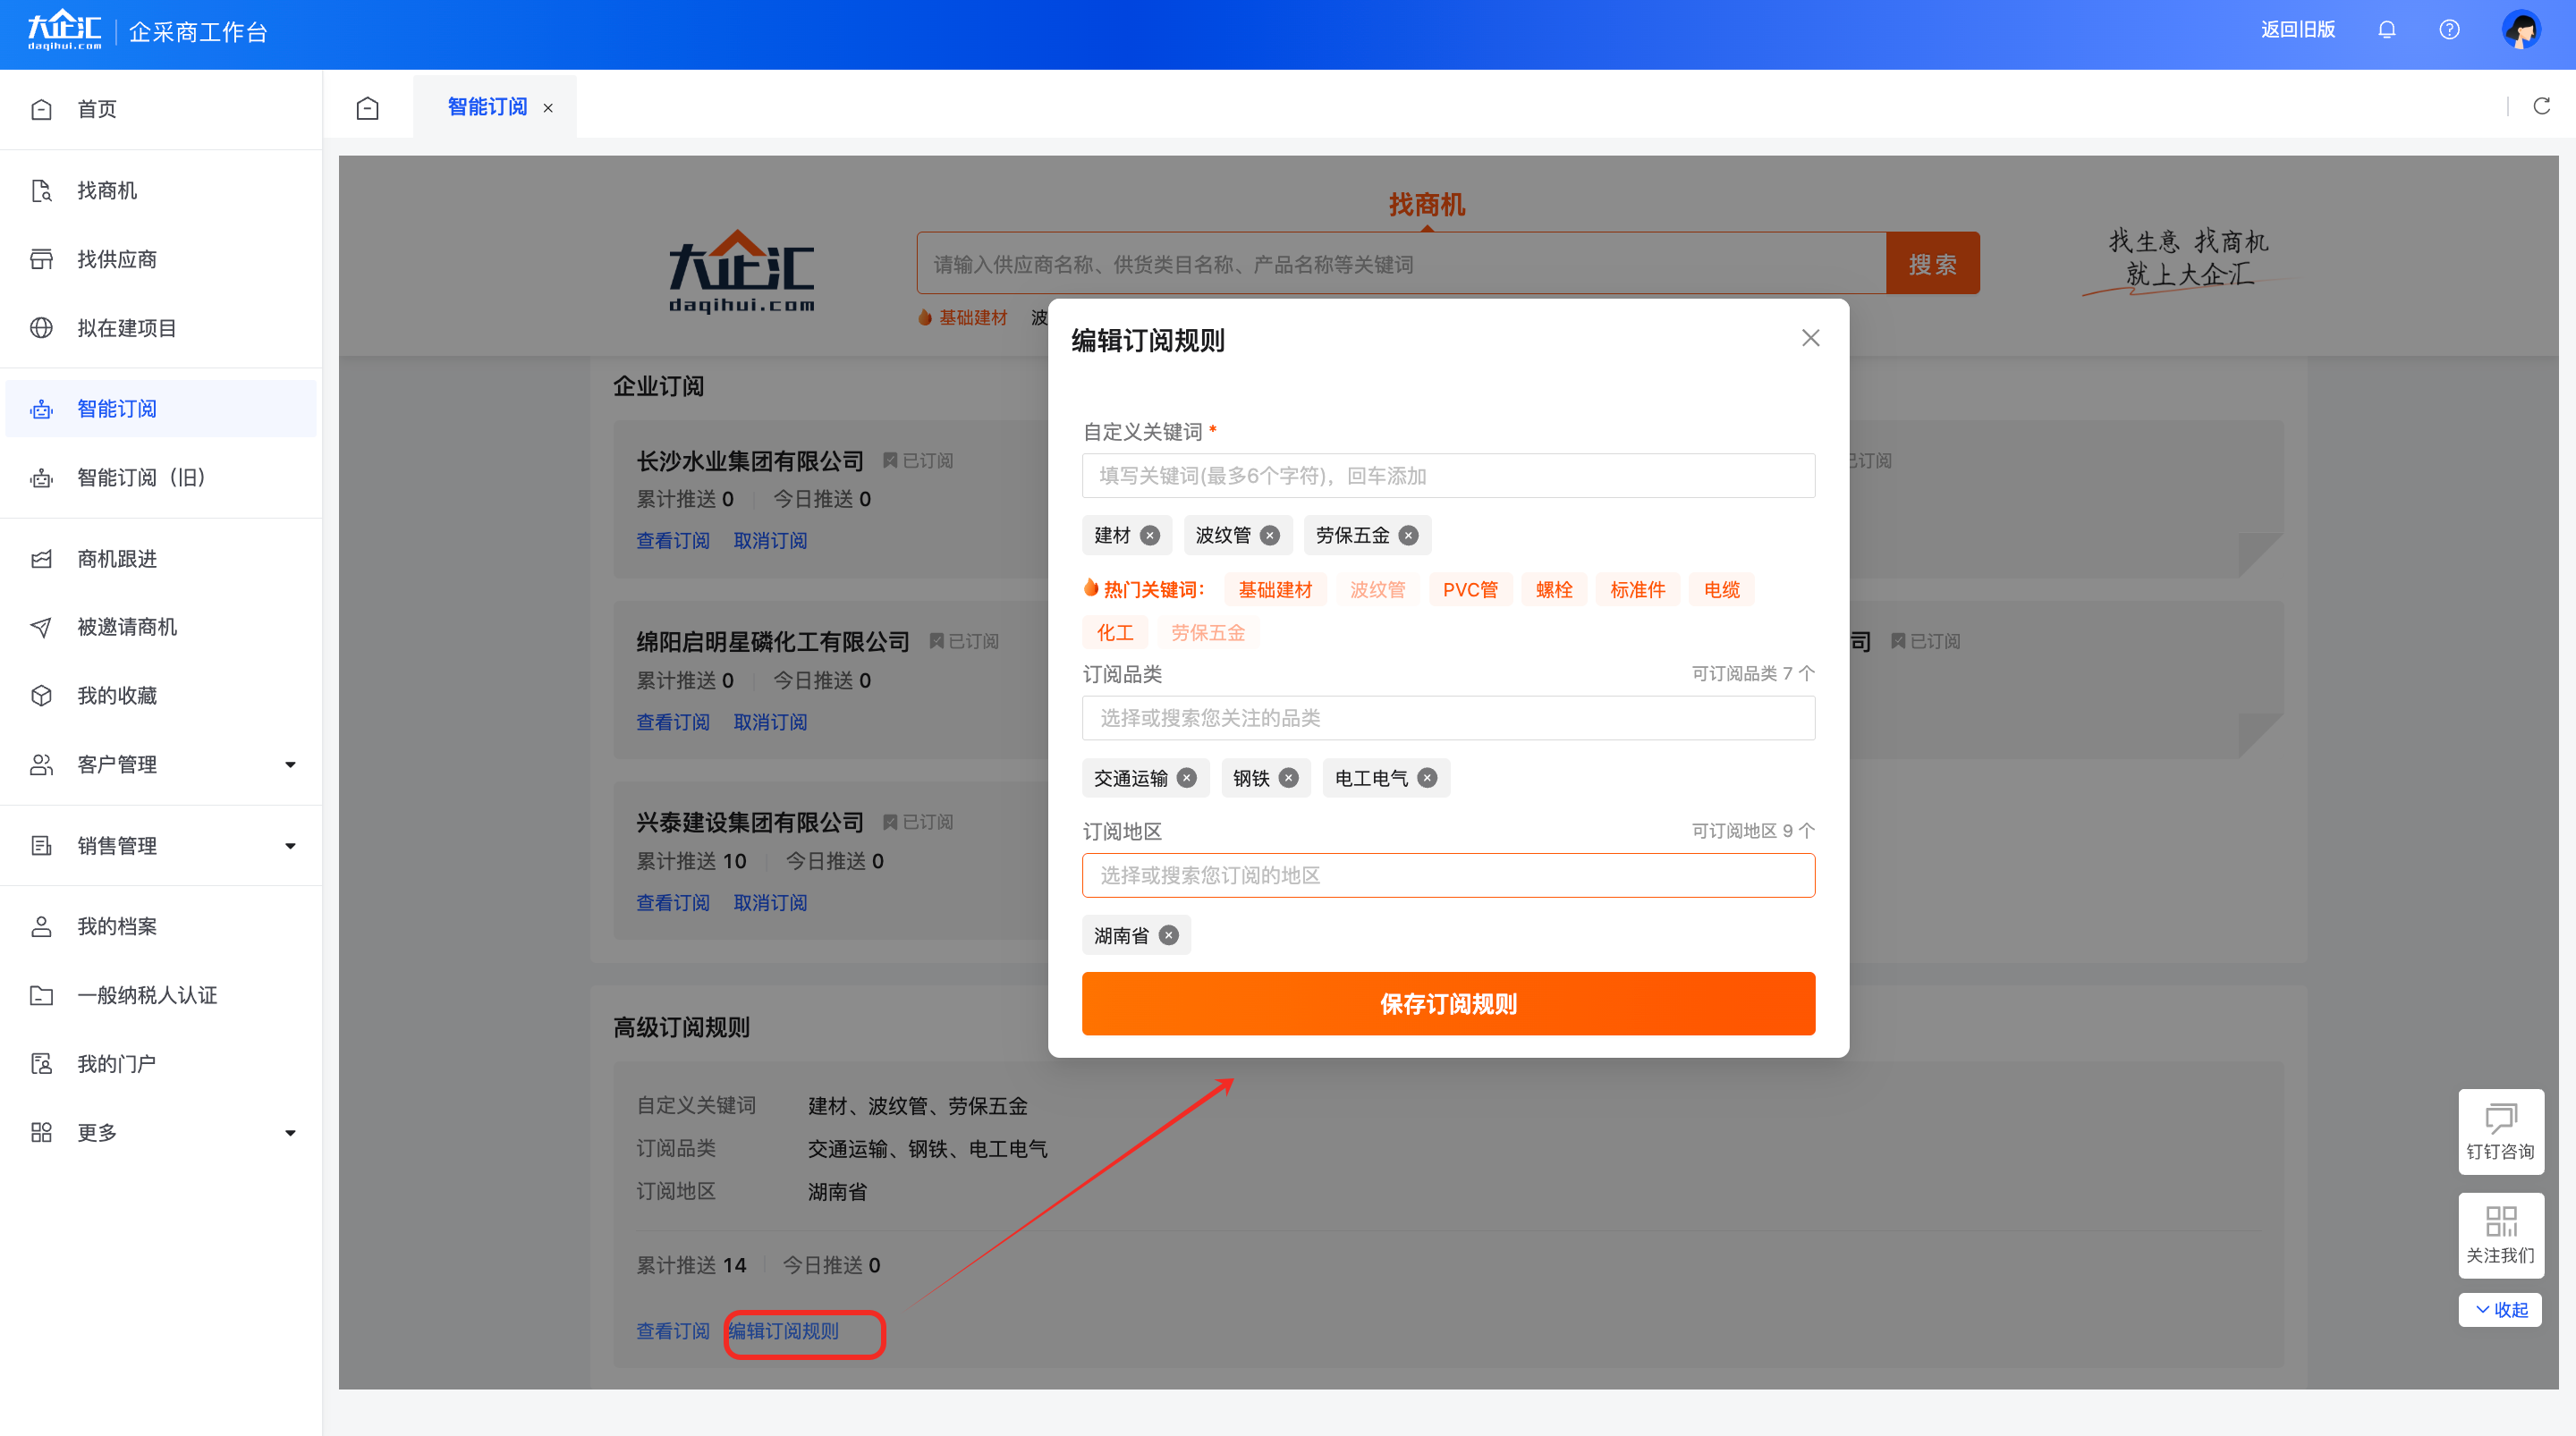Open help question mark icon
The width and height of the screenshot is (2576, 1436).
tap(2449, 29)
